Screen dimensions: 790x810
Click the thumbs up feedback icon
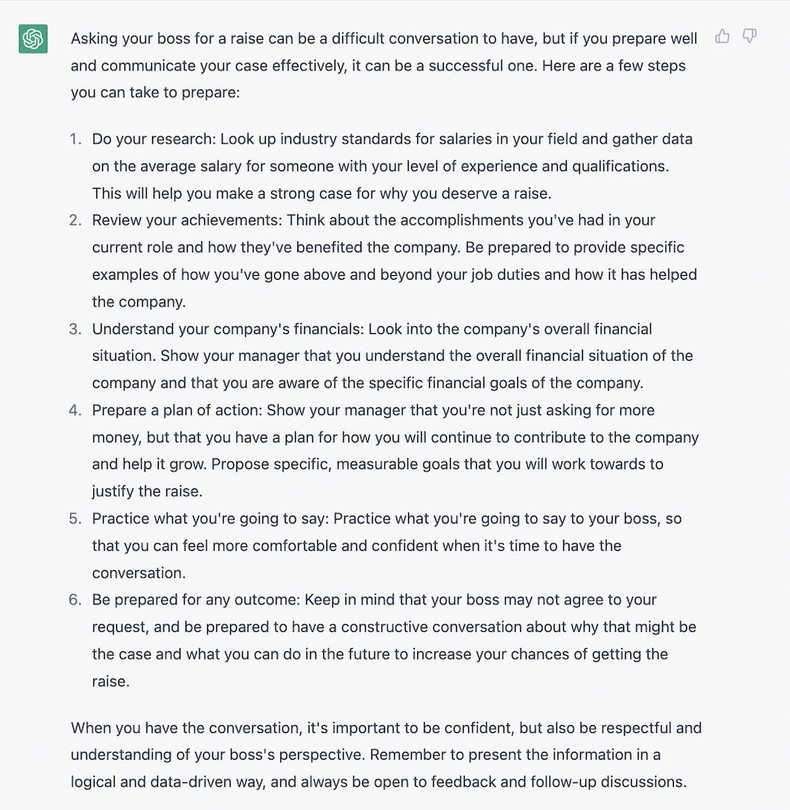(x=722, y=37)
